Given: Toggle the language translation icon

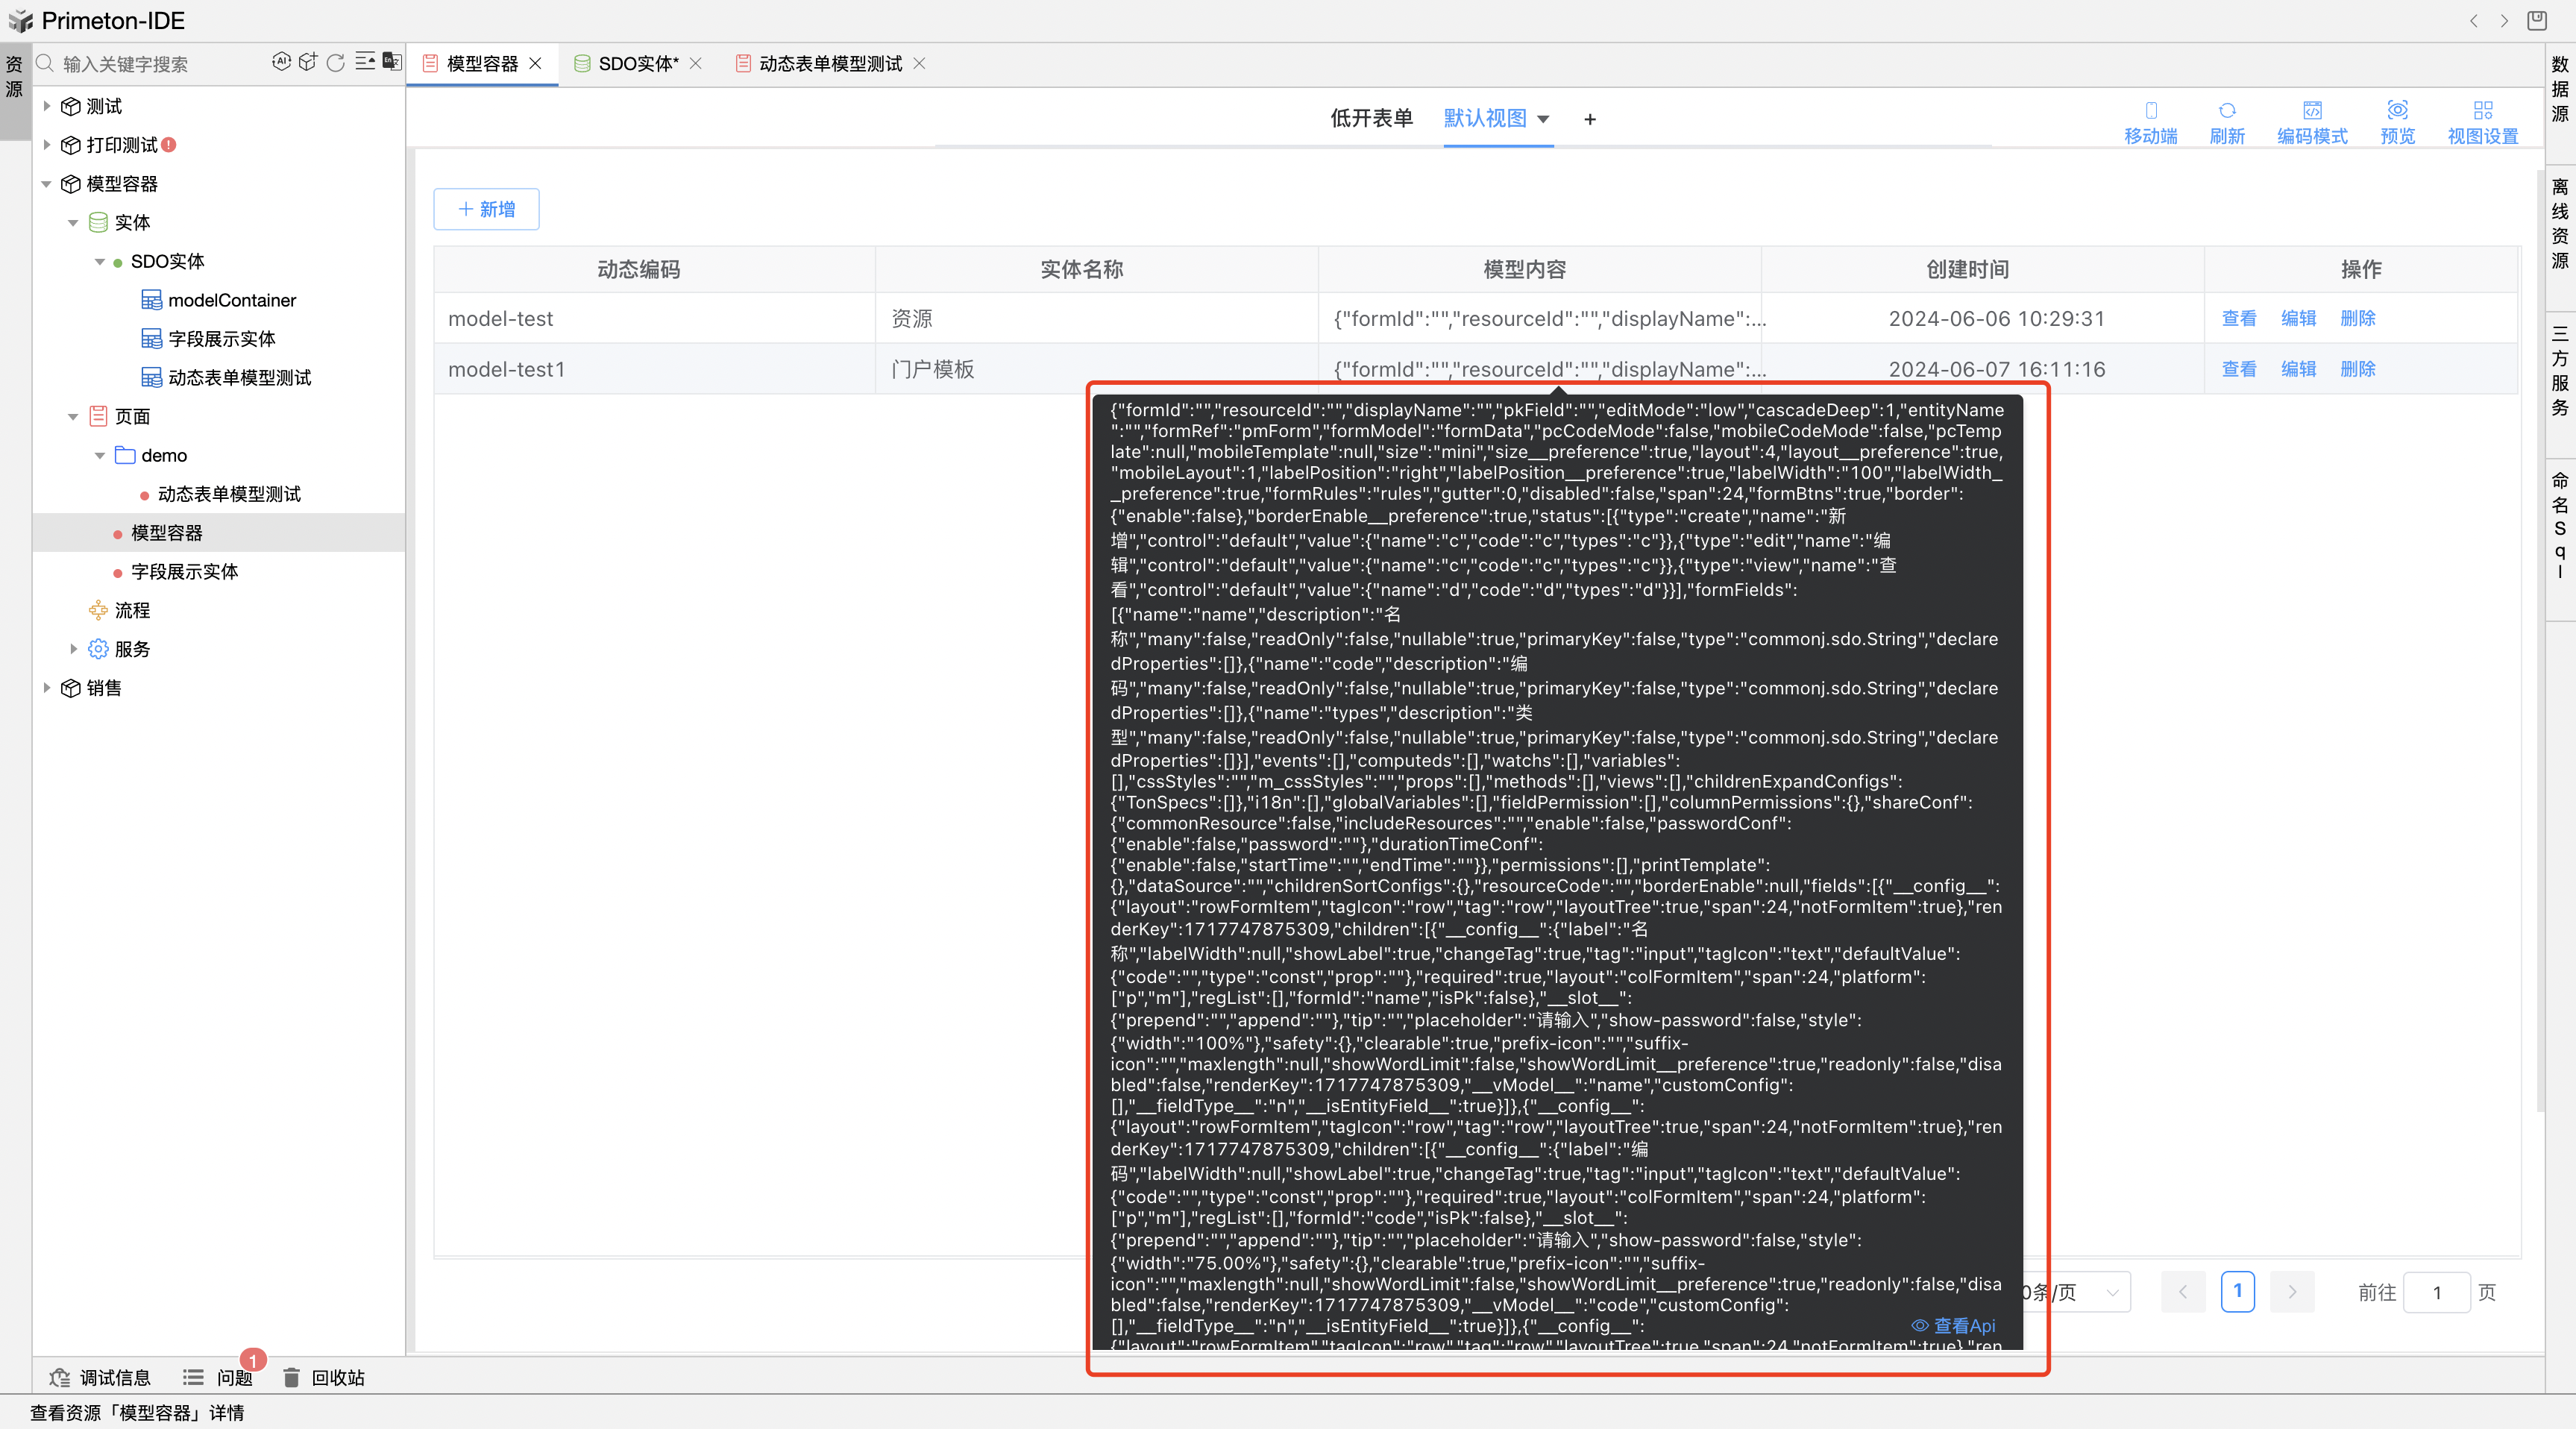Looking at the screenshot, I should (x=392, y=62).
